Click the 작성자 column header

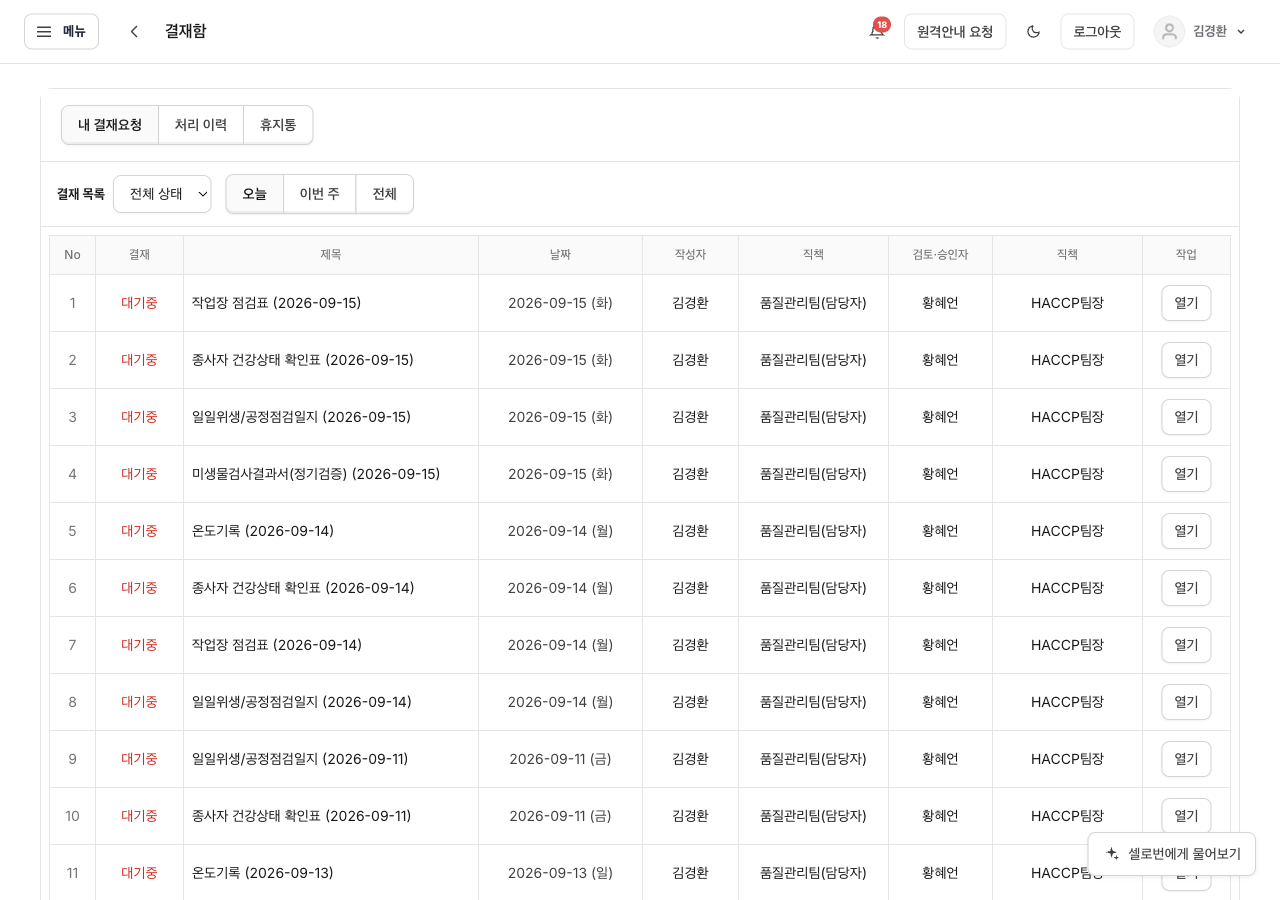coord(690,255)
